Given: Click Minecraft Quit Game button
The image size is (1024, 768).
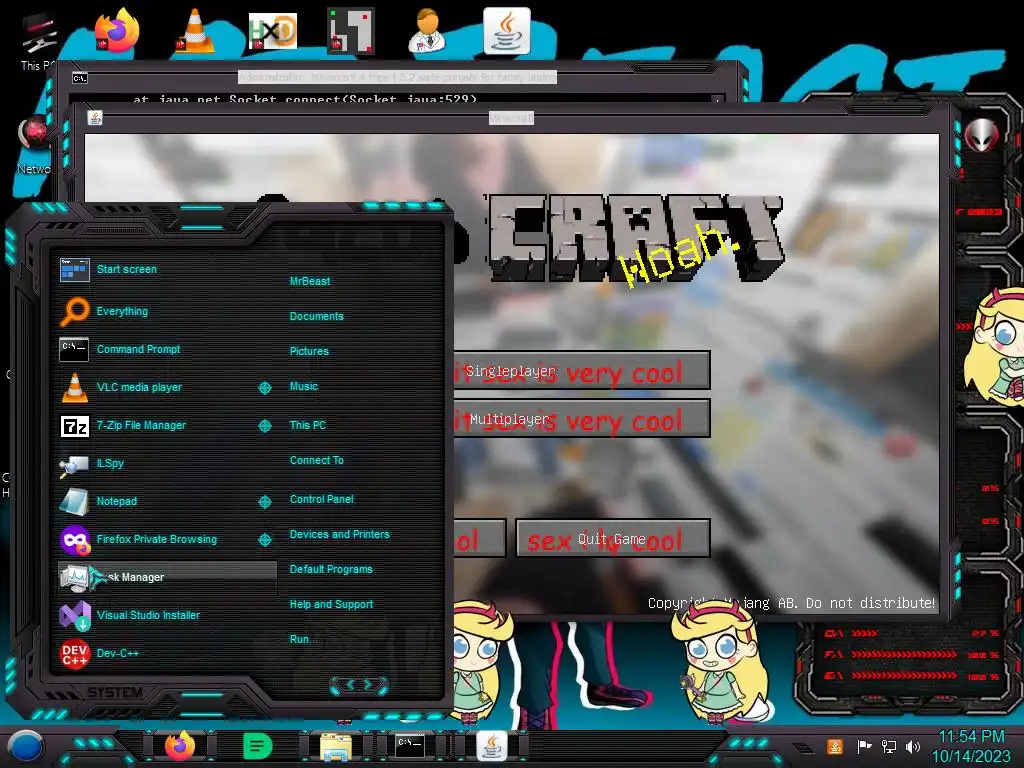Looking at the screenshot, I should tap(613, 539).
